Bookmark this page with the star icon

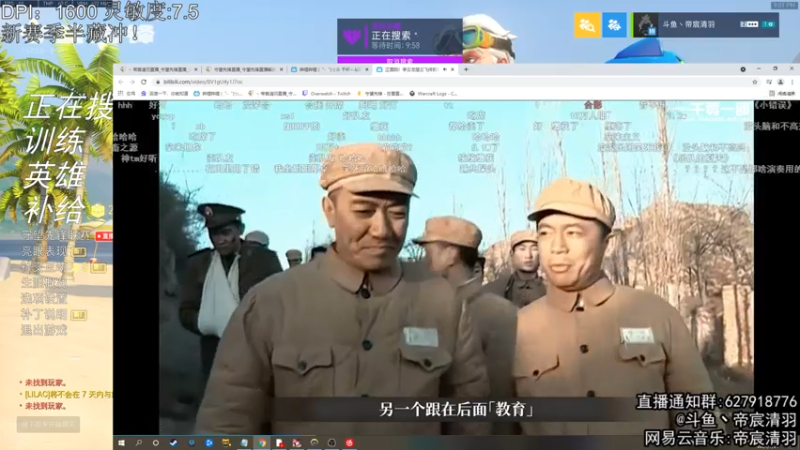click(x=755, y=82)
